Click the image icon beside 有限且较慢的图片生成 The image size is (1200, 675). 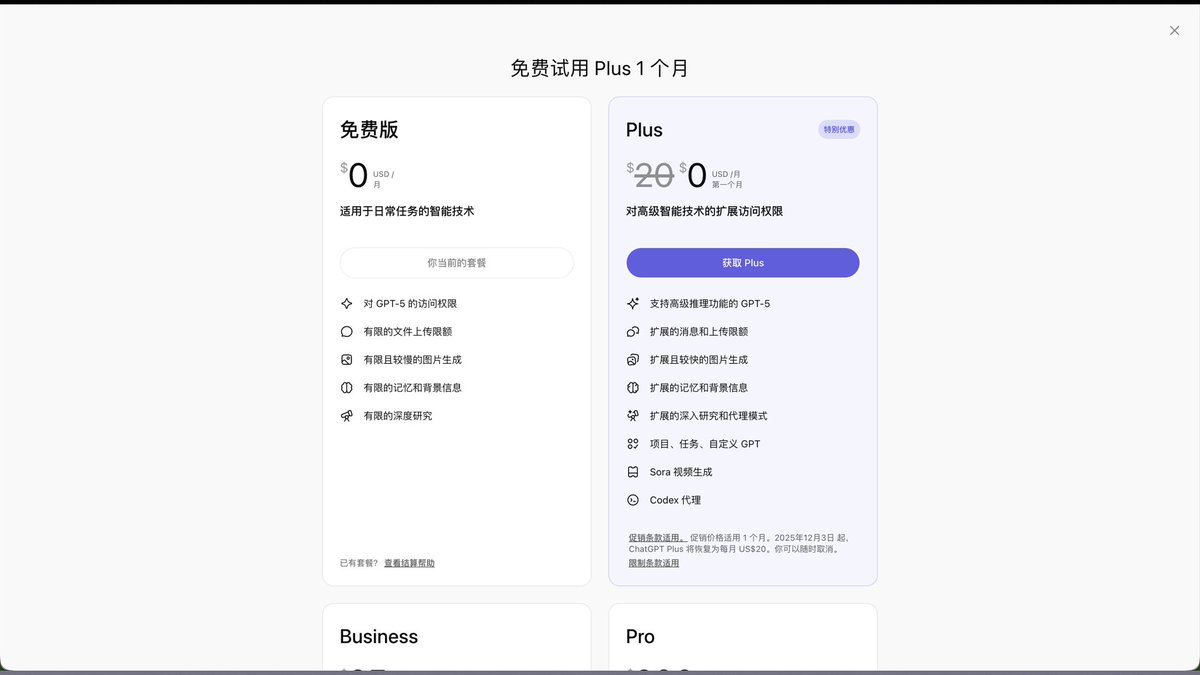pyautogui.click(x=347, y=359)
